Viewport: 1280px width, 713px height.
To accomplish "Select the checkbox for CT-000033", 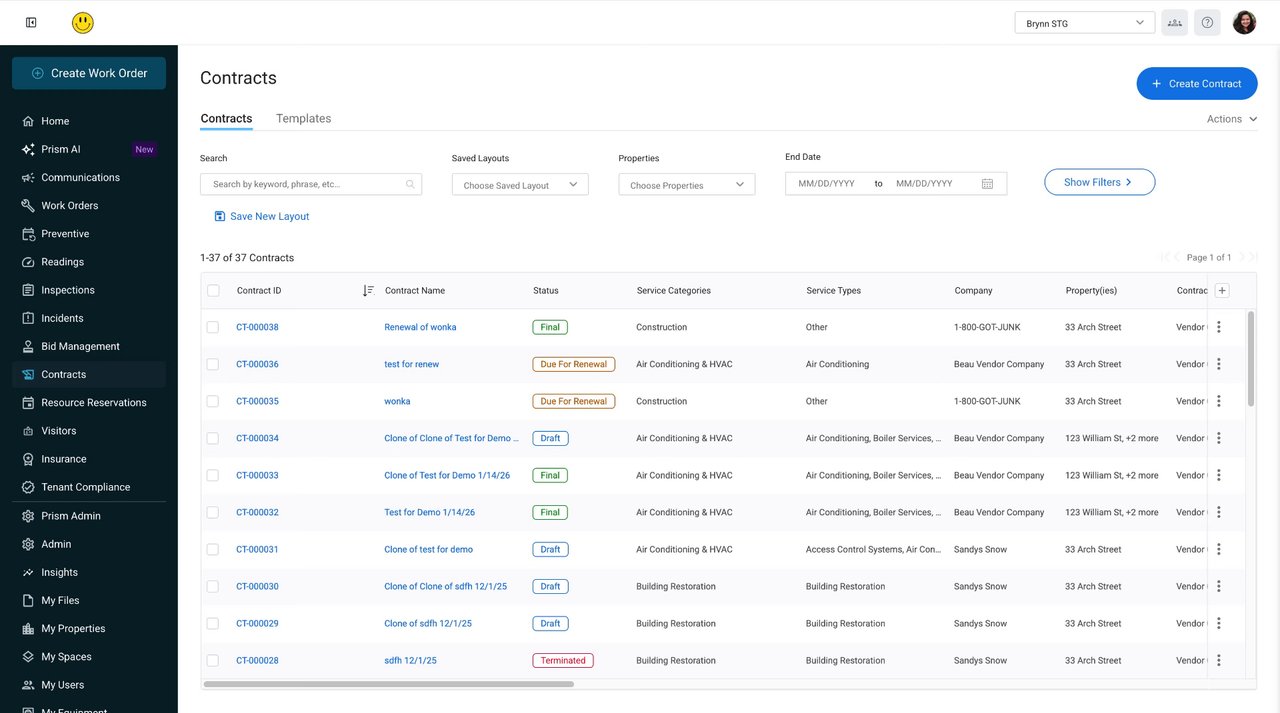I will click(x=213, y=475).
